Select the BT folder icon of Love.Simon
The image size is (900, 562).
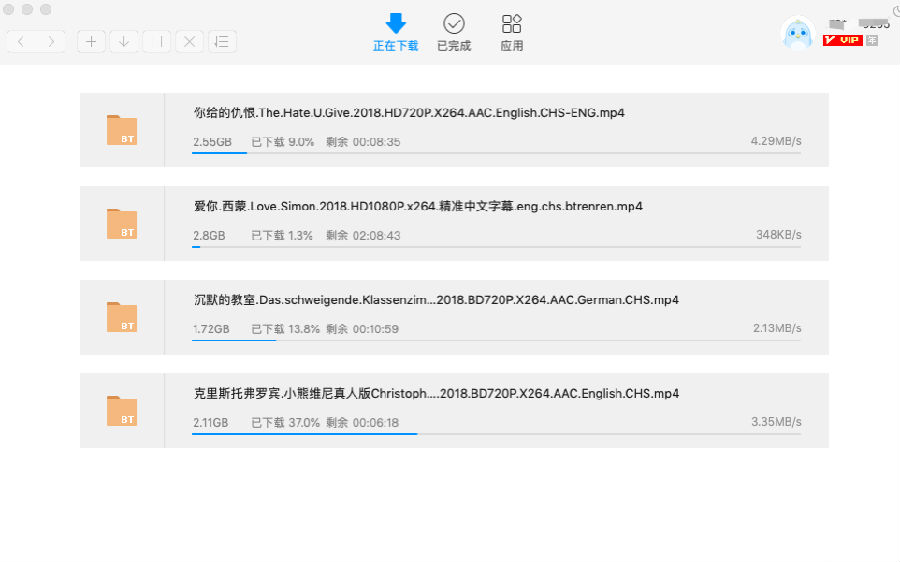(122, 223)
